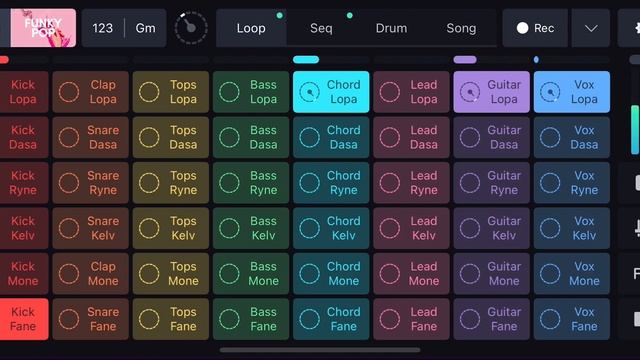
Task: Tap the Snare Kelv circle icon
Action: [69, 228]
